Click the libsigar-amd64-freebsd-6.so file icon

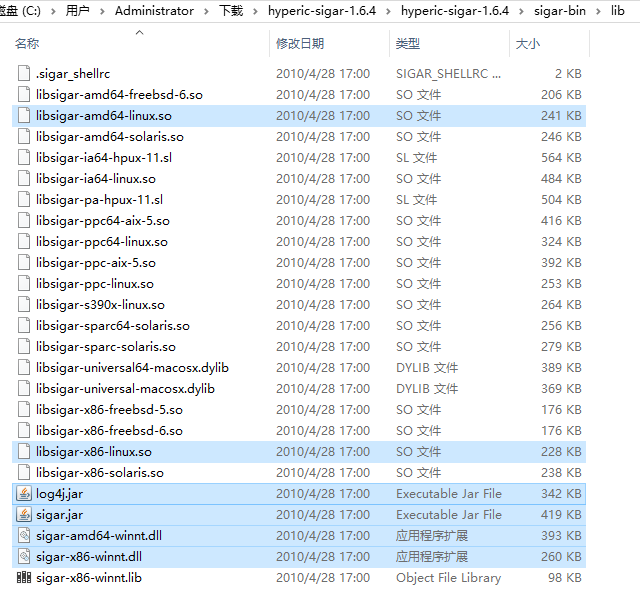[24, 94]
